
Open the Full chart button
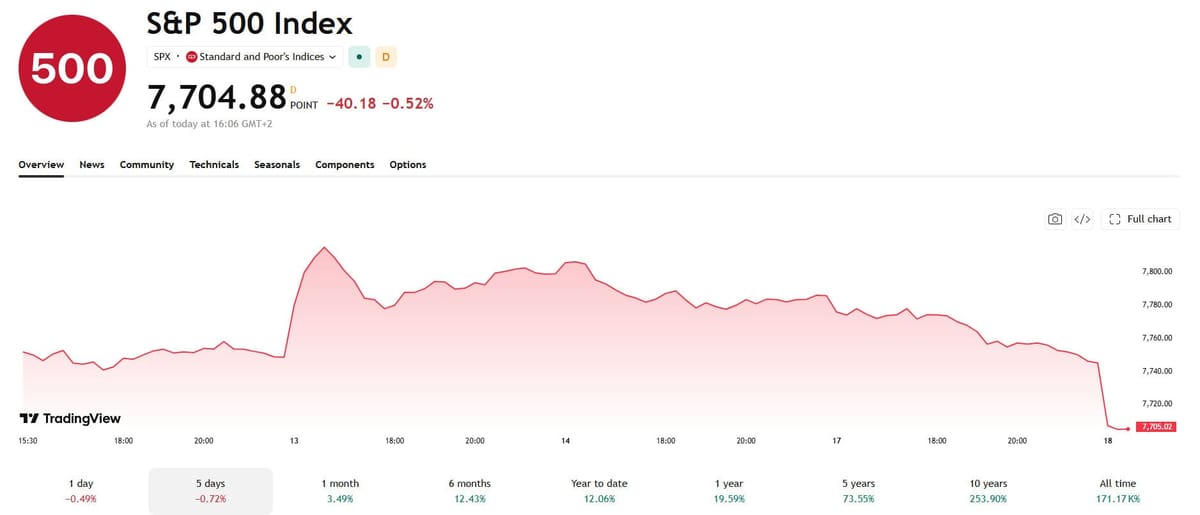point(1140,219)
